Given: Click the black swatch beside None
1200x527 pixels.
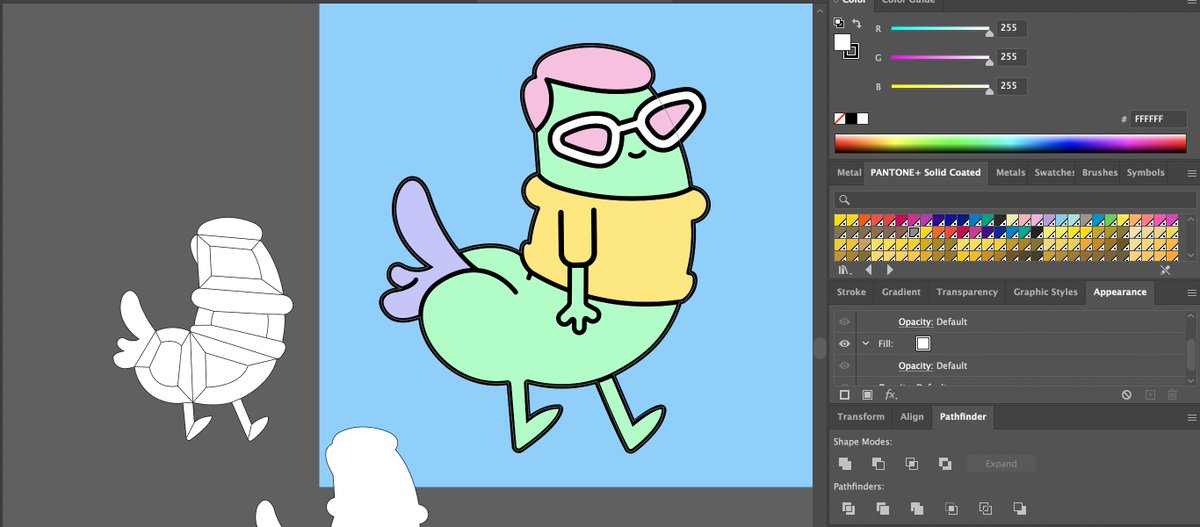Looking at the screenshot, I should click(852, 118).
